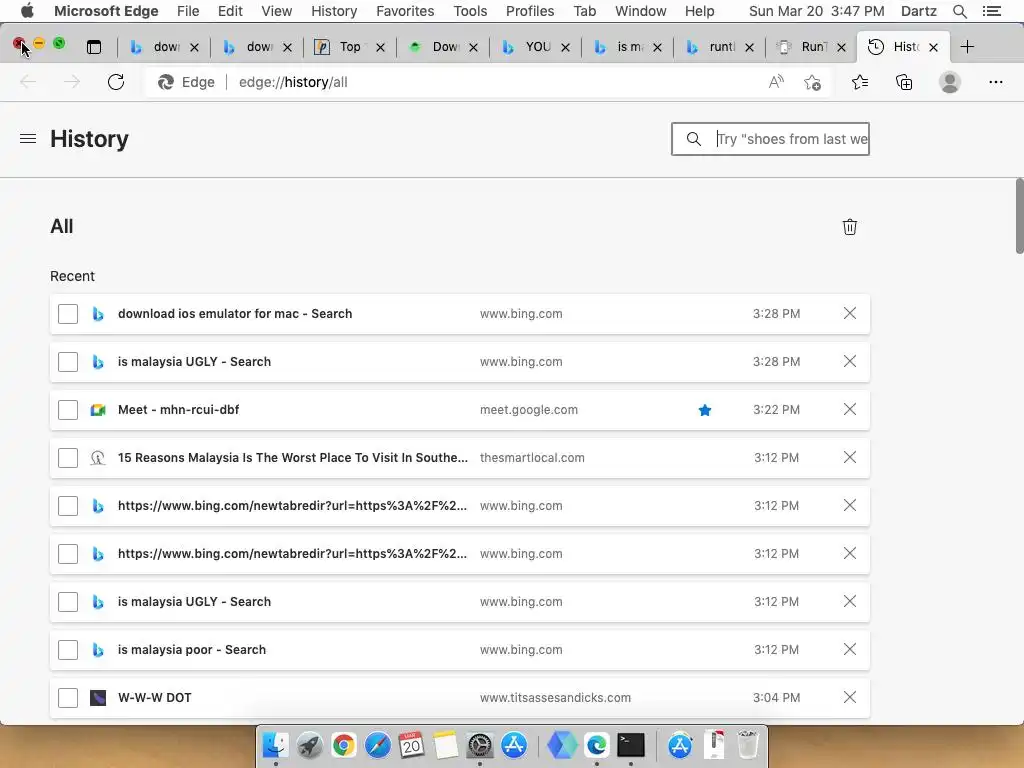Screen dimensions: 1024x768
Task: Open the Tools menu
Action: tap(470, 11)
